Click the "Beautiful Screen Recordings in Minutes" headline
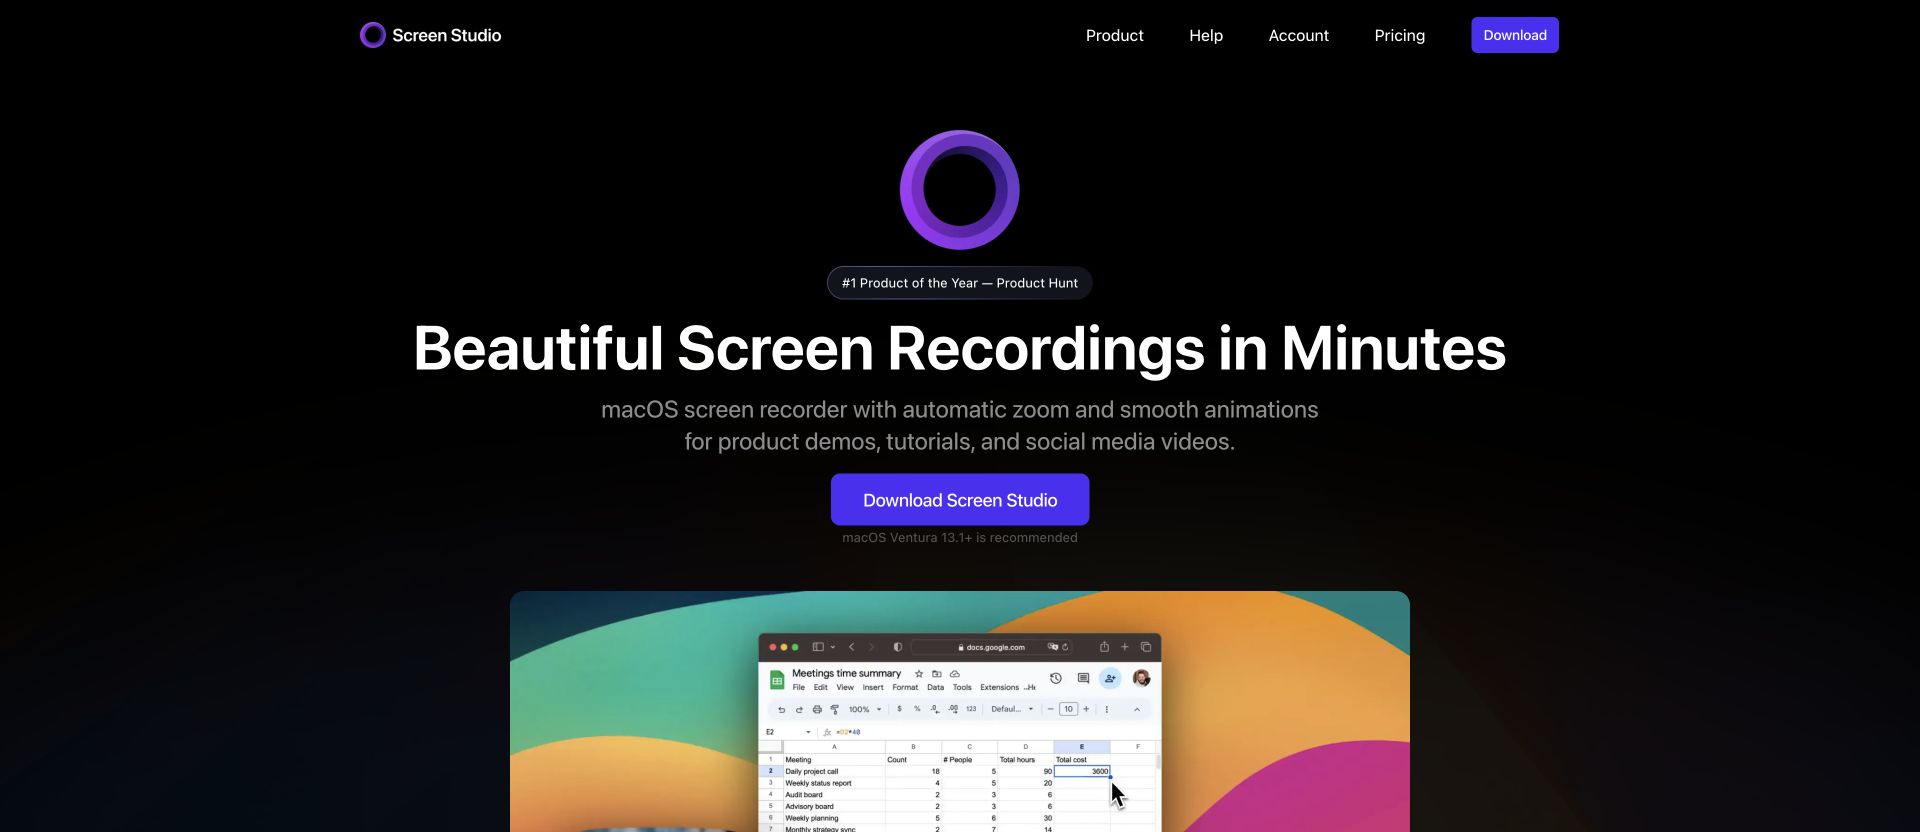 959,348
